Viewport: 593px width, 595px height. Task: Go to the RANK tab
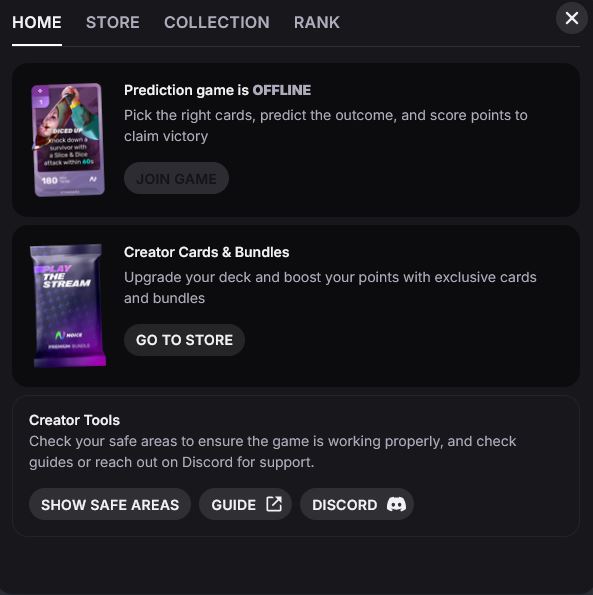tap(316, 22)
